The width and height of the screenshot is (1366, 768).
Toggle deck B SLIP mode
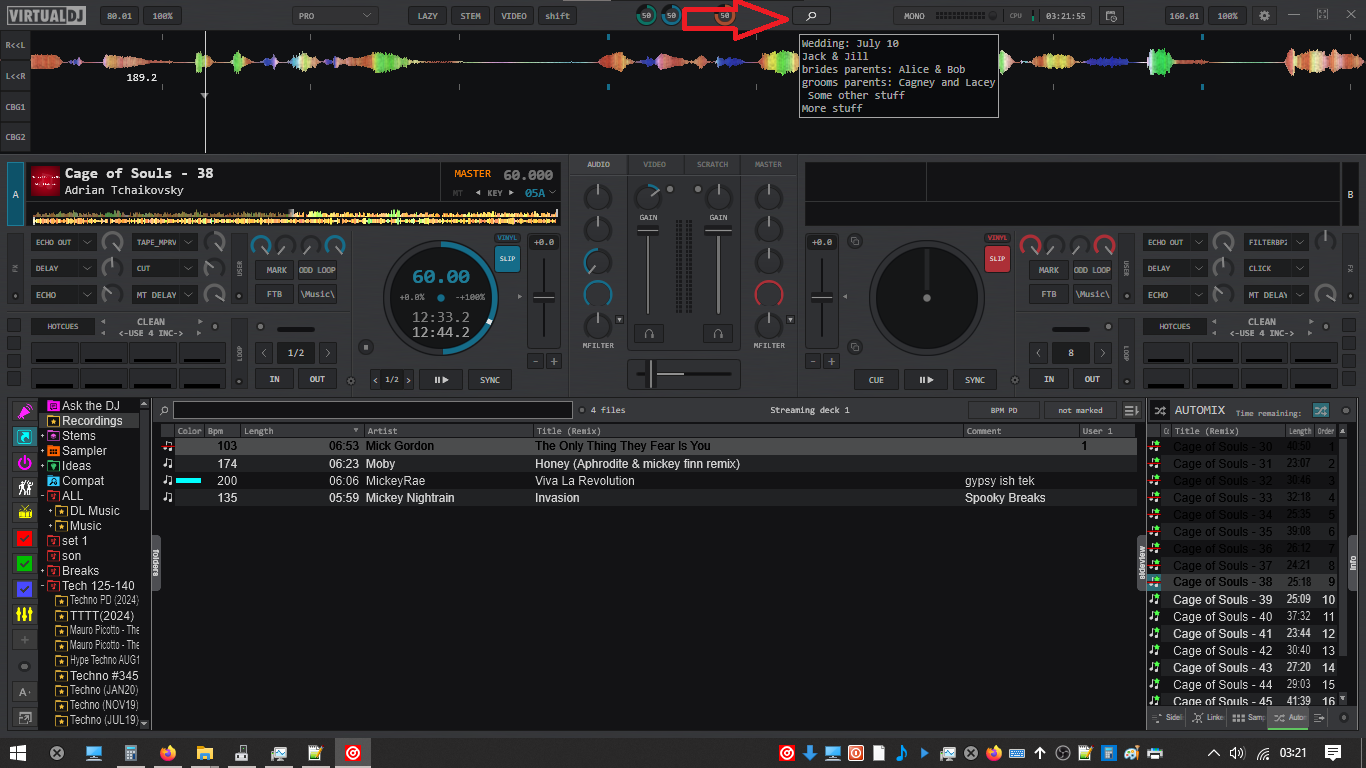pos(997,258)
